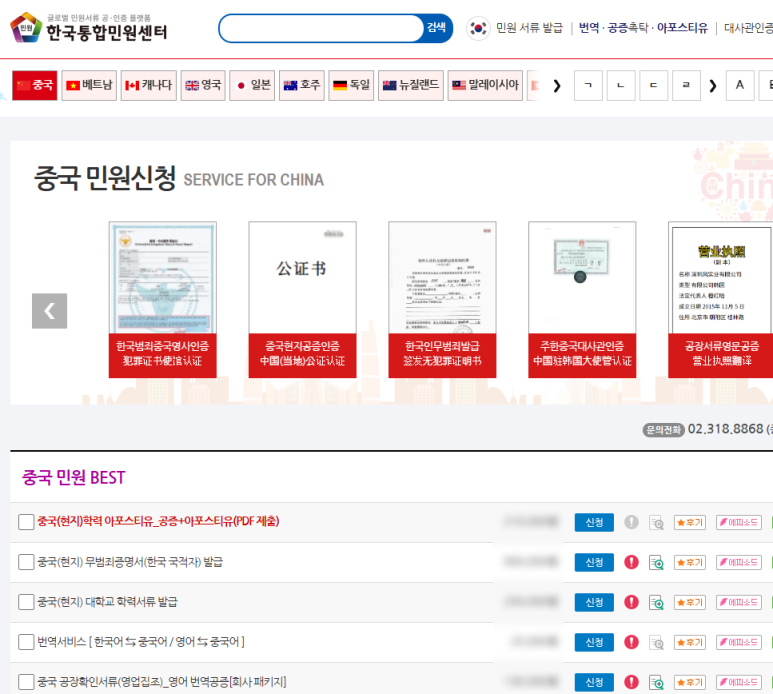Screen dimensions: 773x694
Task: View document preview icon for 대학교 학력서류
Action: (x=656, y=602)
